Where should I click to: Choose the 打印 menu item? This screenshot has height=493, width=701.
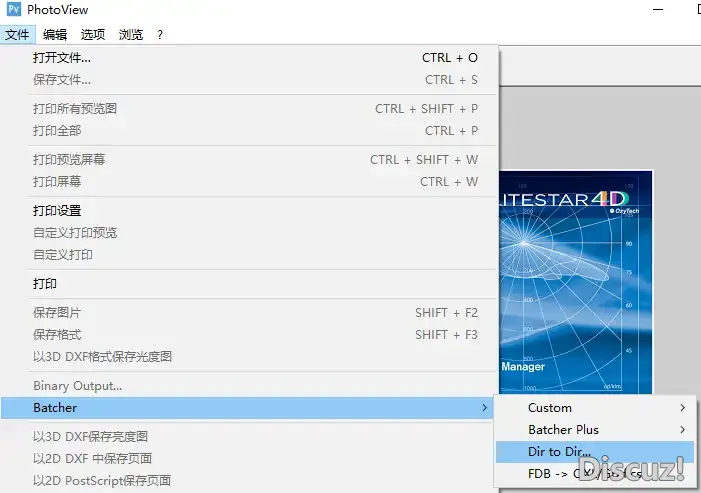[x=255, y=284]
